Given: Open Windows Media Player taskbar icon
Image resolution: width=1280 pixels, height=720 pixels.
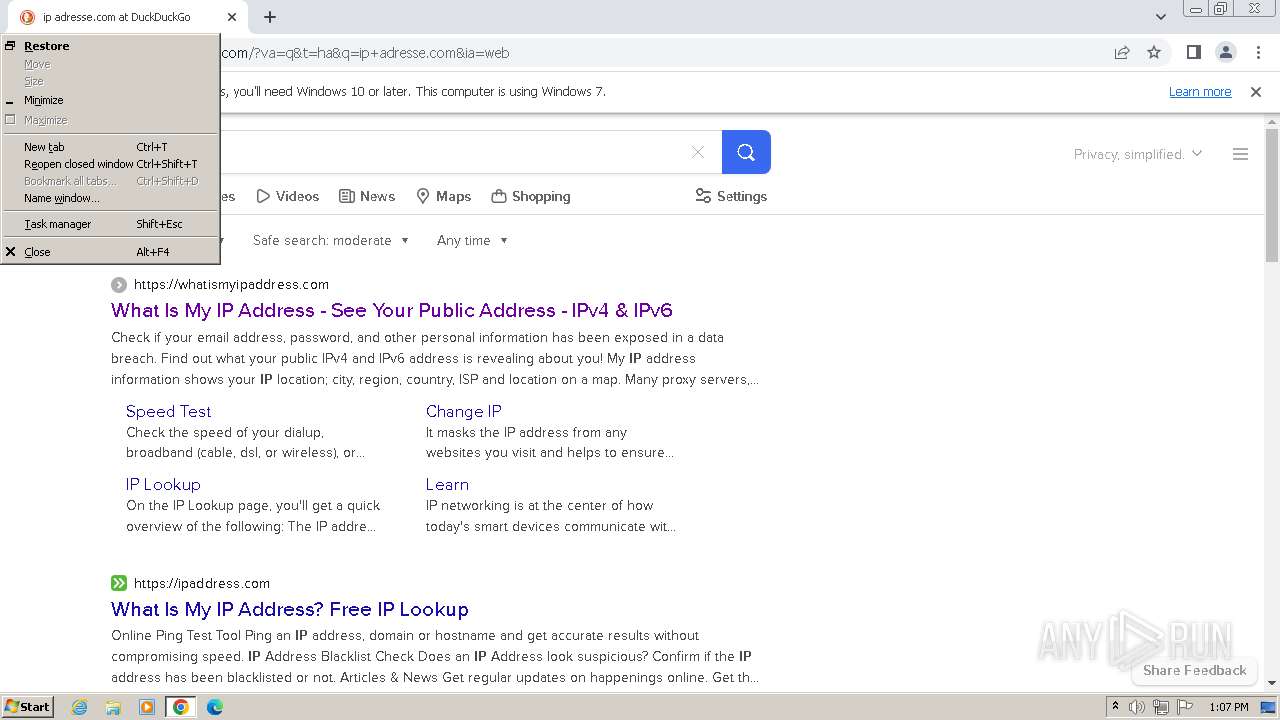Looking at the screenshot, I should [x=147, y=707].
